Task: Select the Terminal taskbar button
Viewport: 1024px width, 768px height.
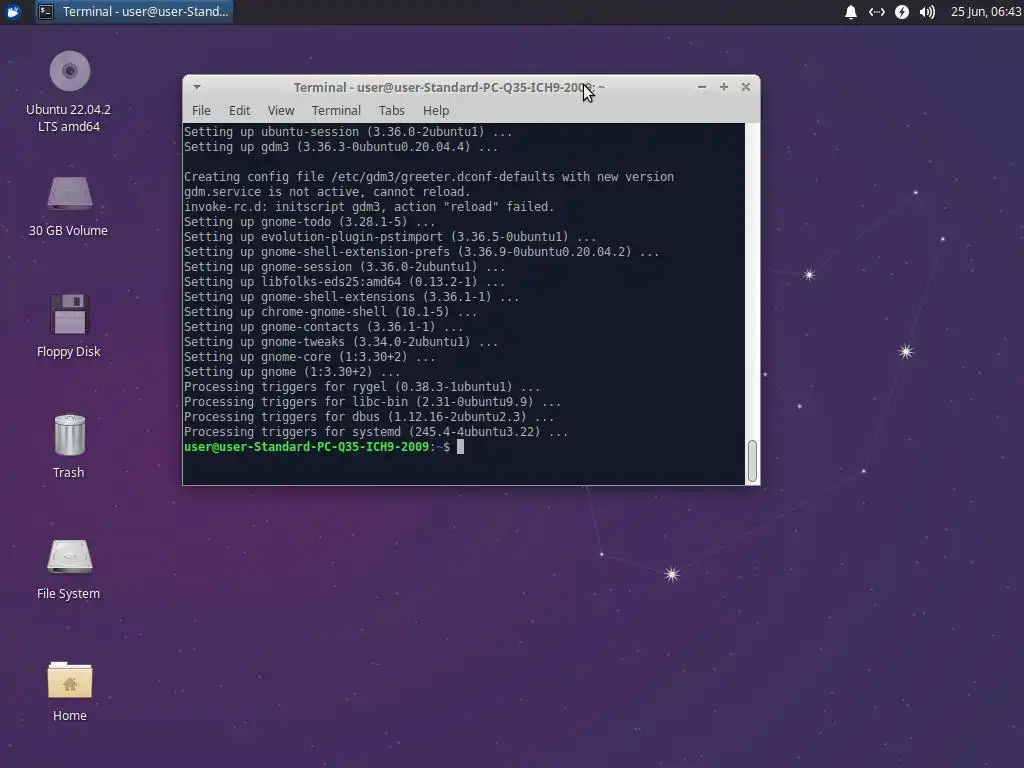Action: point(133,12)
